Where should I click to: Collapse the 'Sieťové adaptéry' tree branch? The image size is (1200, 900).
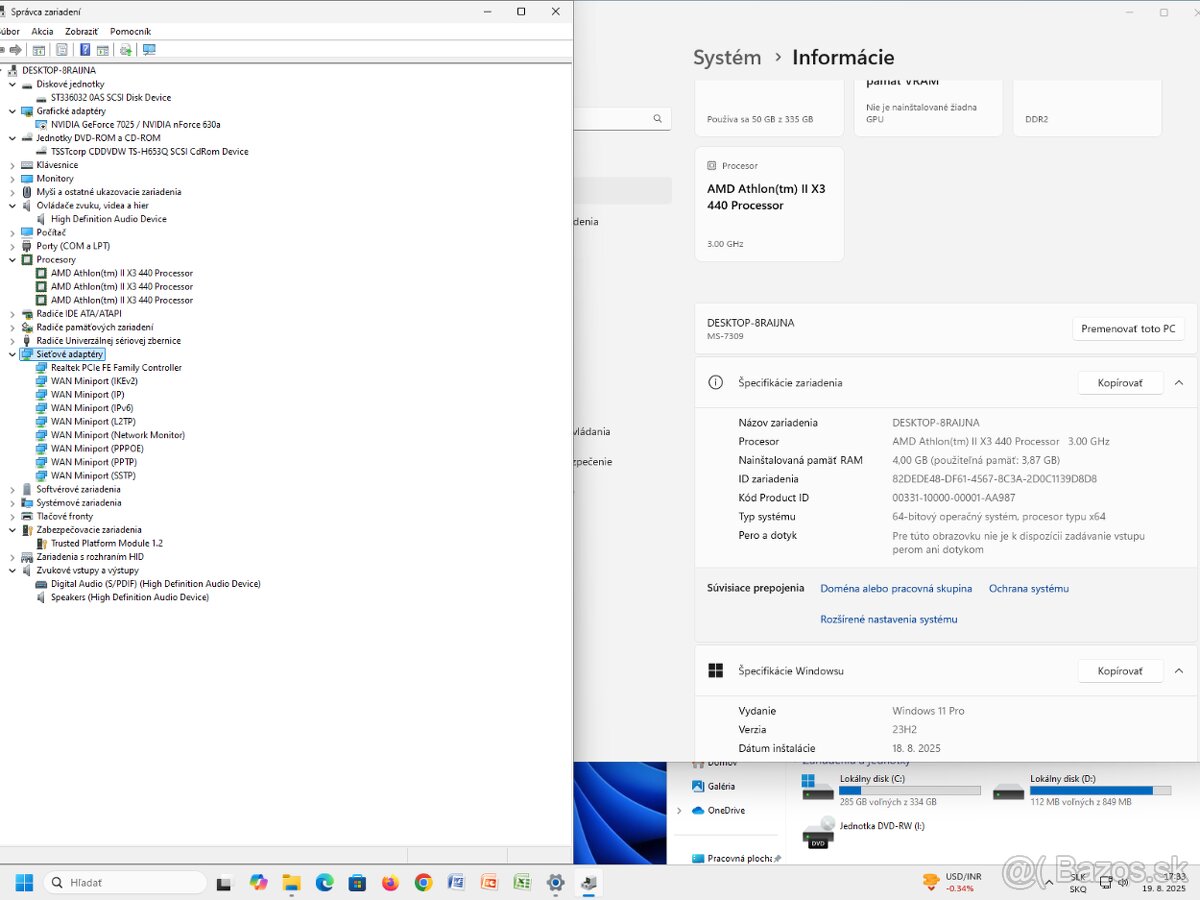point(12,353)
